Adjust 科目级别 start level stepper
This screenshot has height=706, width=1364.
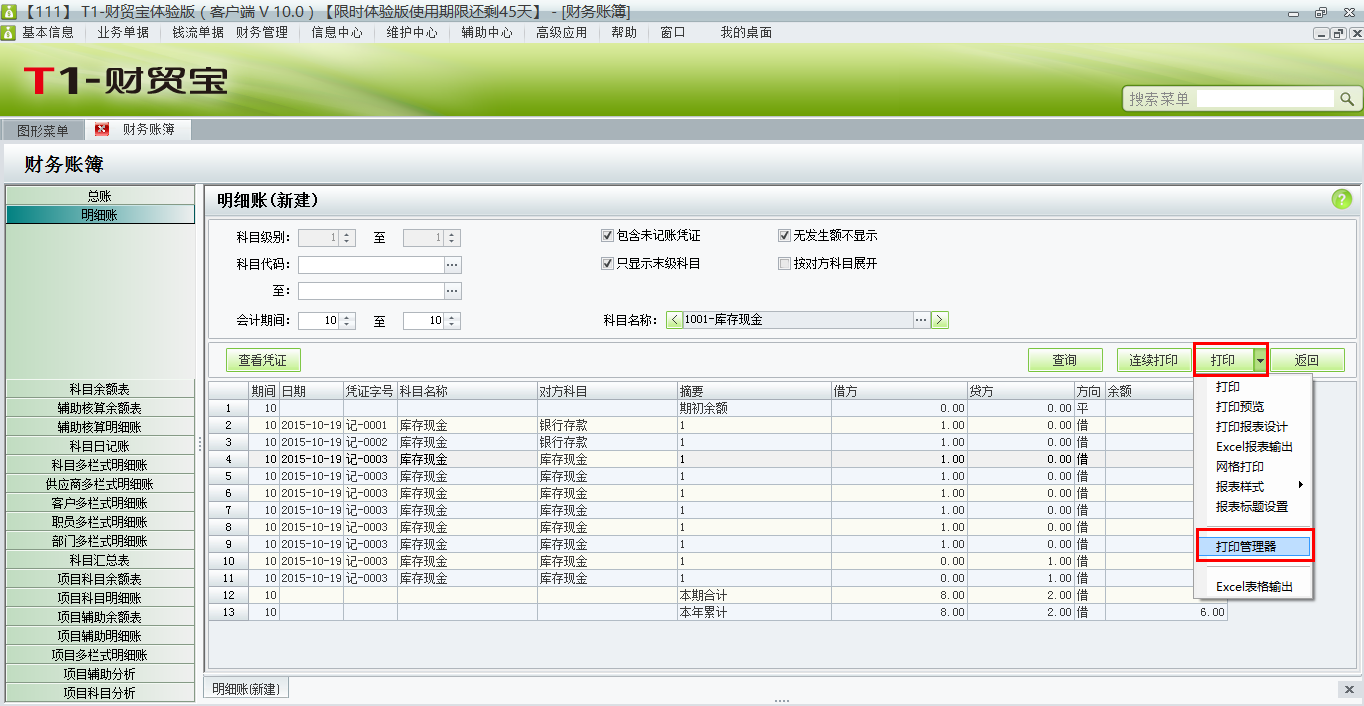[x=348, y=238]
